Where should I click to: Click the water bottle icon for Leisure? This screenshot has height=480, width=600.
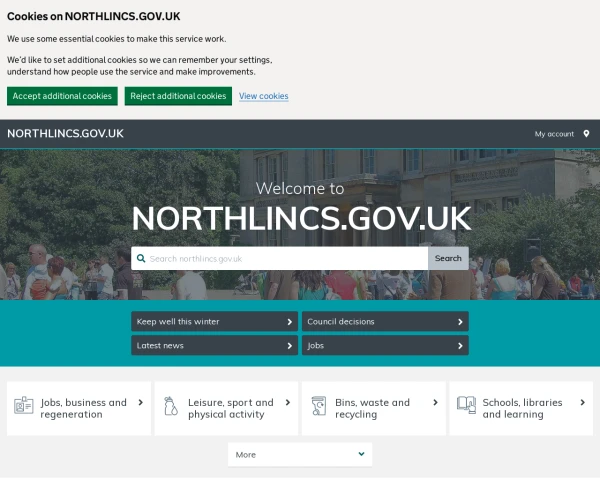[x=171, y=406]
